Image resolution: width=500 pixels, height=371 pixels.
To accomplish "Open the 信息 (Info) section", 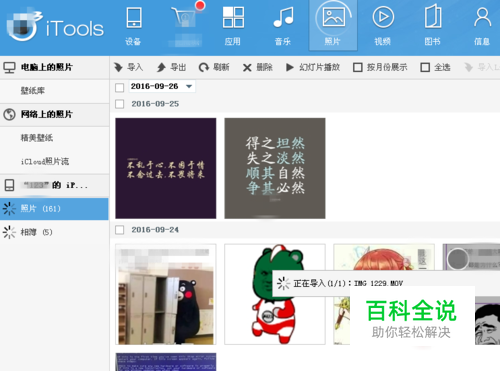I will pos(482,27).
